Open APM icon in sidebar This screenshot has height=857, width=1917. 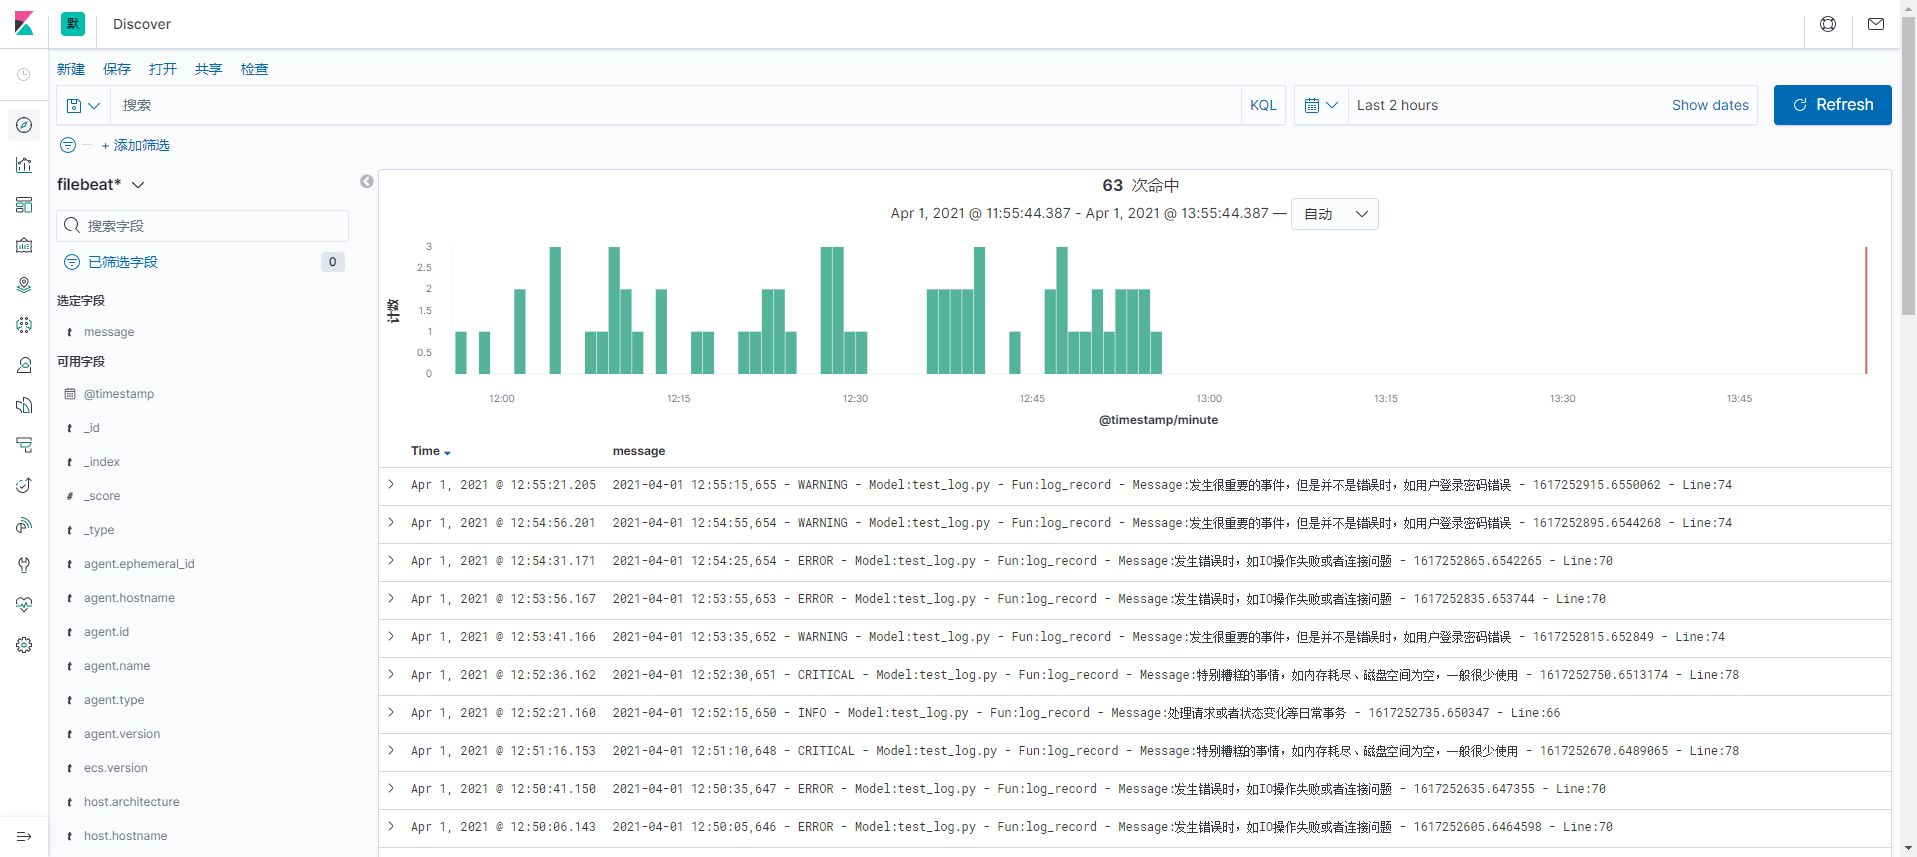pos(24,445)
